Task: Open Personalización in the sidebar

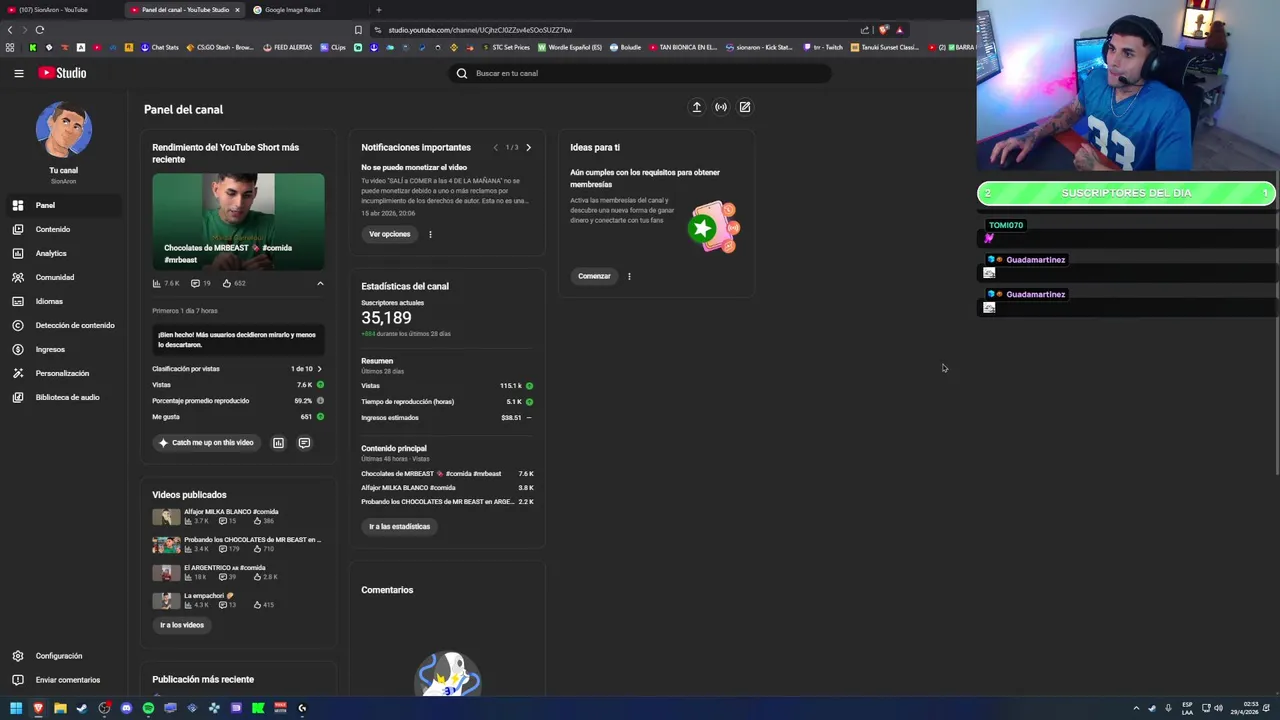Action: tap(62, 373)
